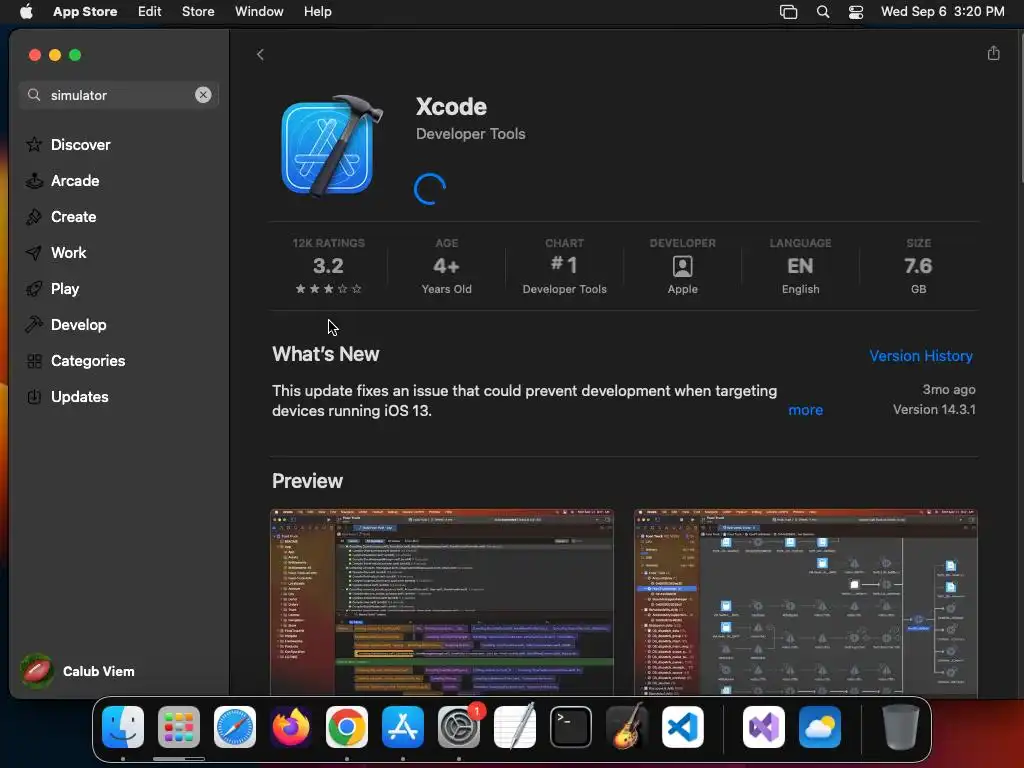
Task: Open TextEdit from the Dock
Action: click(515, 727)
